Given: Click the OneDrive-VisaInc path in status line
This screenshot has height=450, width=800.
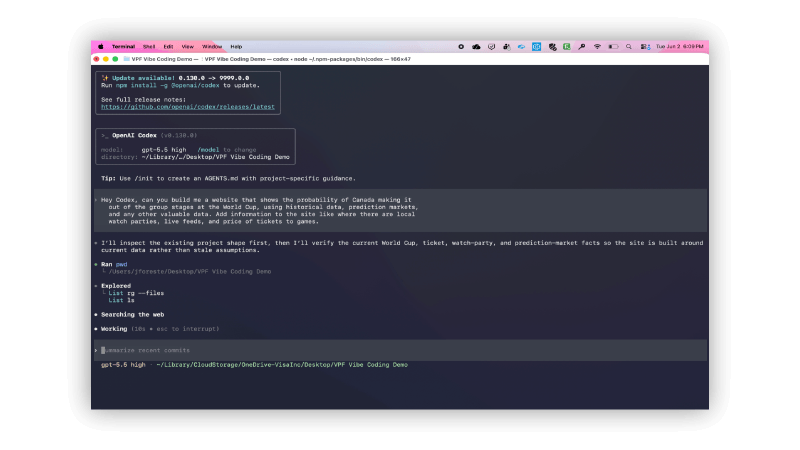Looking at the screenshot, I should (x=282, y=364).
